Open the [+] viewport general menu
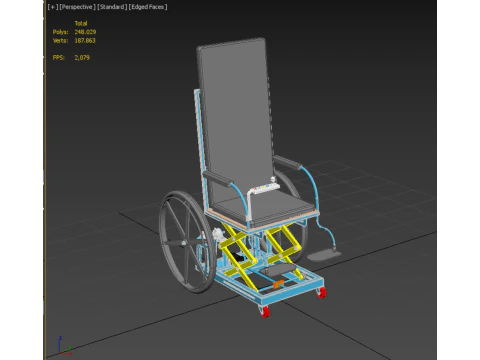 click(52, 7)
